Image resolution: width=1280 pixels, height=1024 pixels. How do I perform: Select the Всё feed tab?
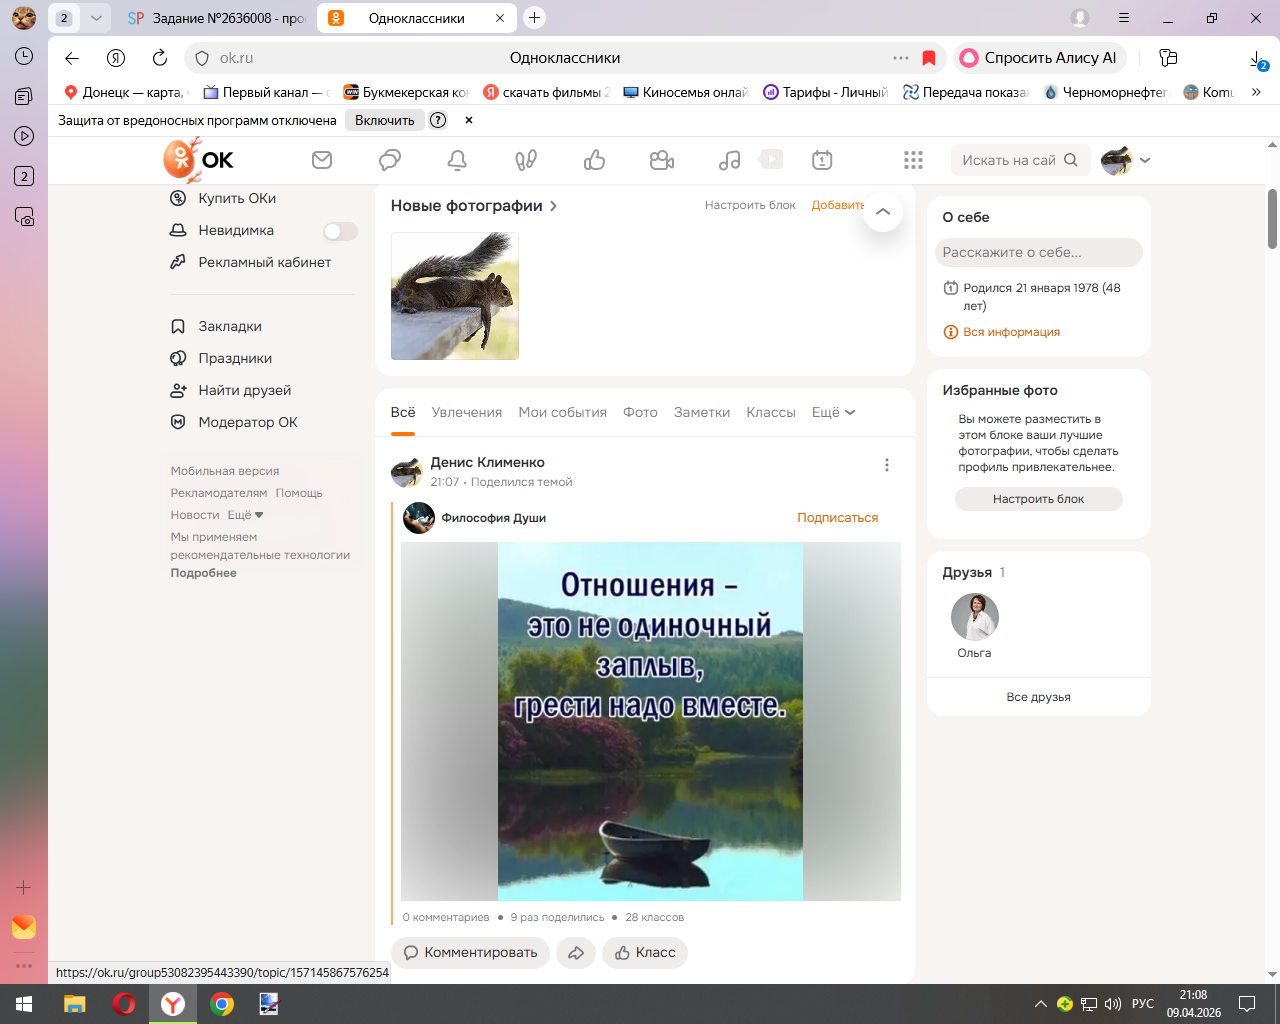pyautogui.click(x=403, y=412)
